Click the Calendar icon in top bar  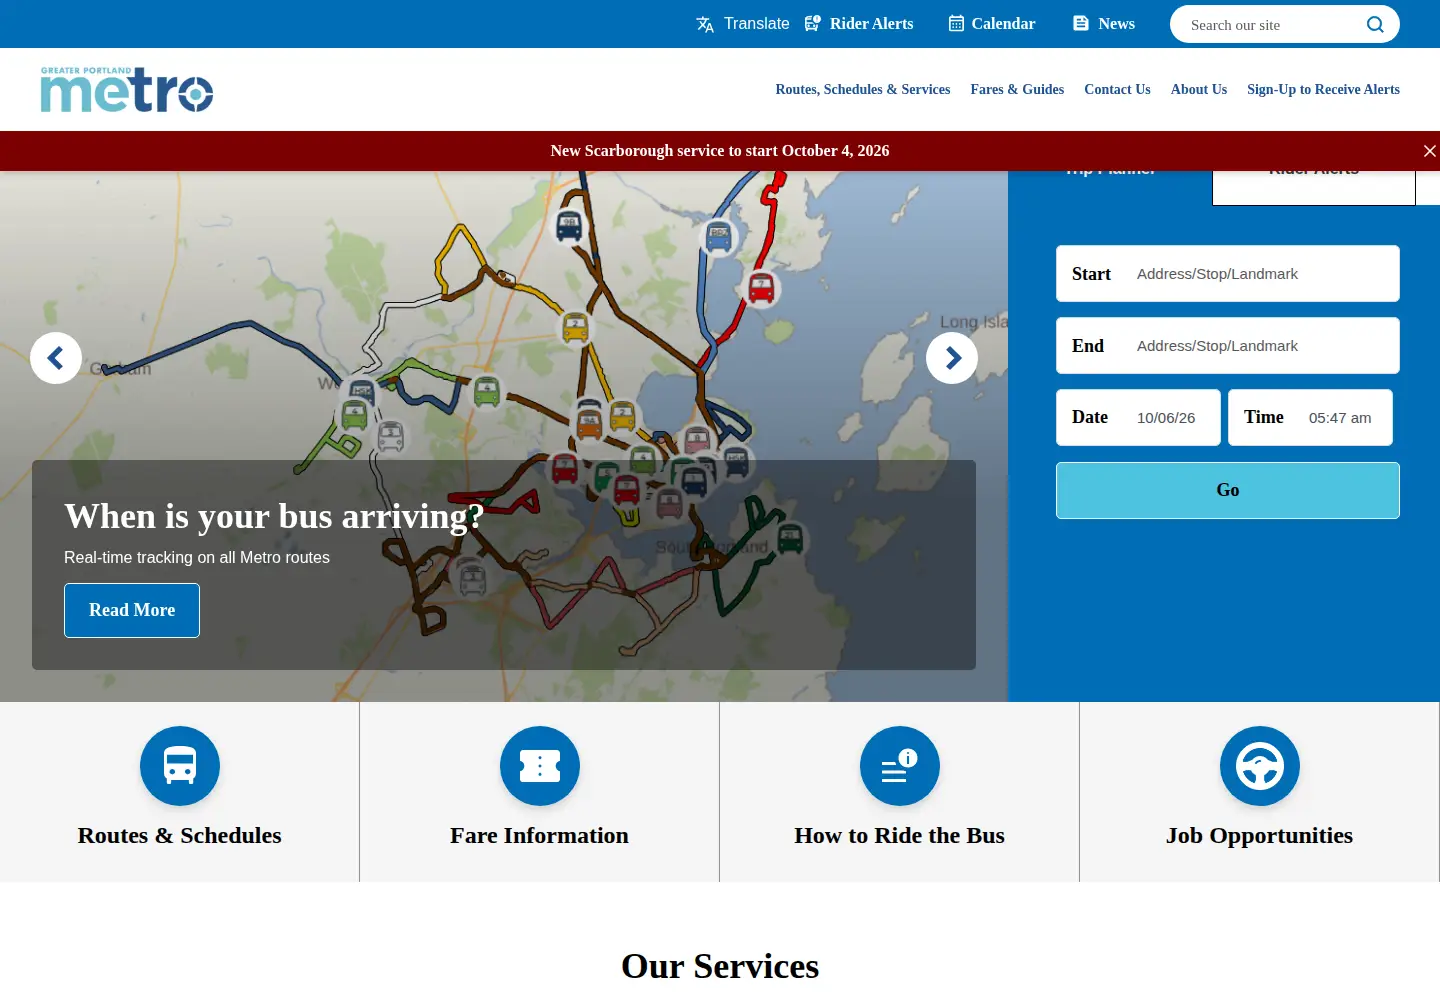pyautogui.click(x=956, y=23)
